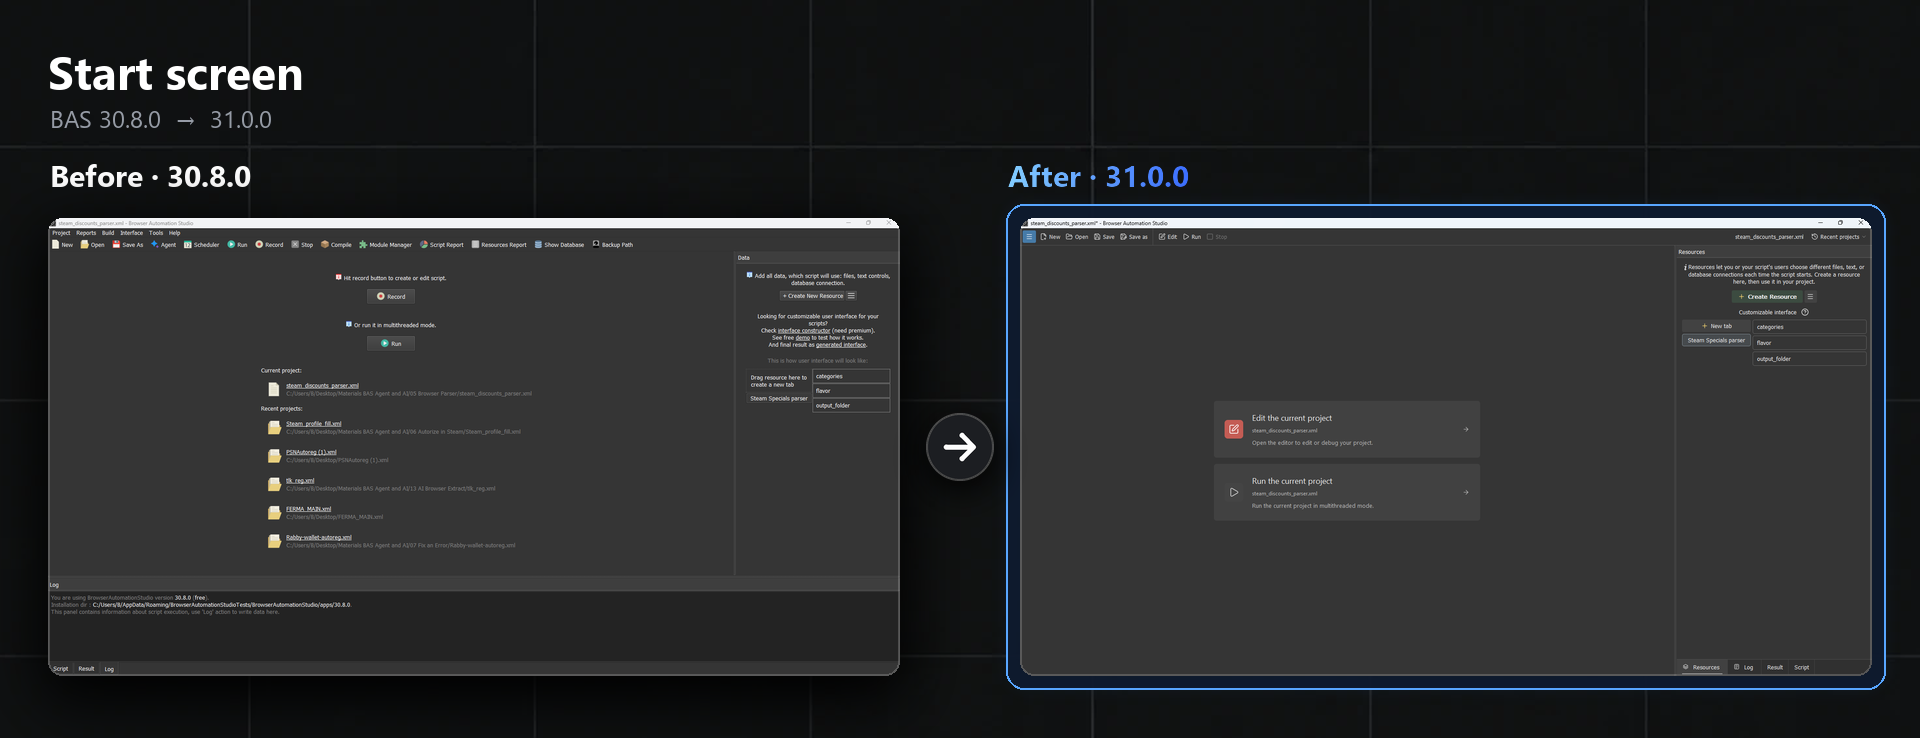
Task: Open current project steam_discounts_parser.xml link
Action: (322, 386)
